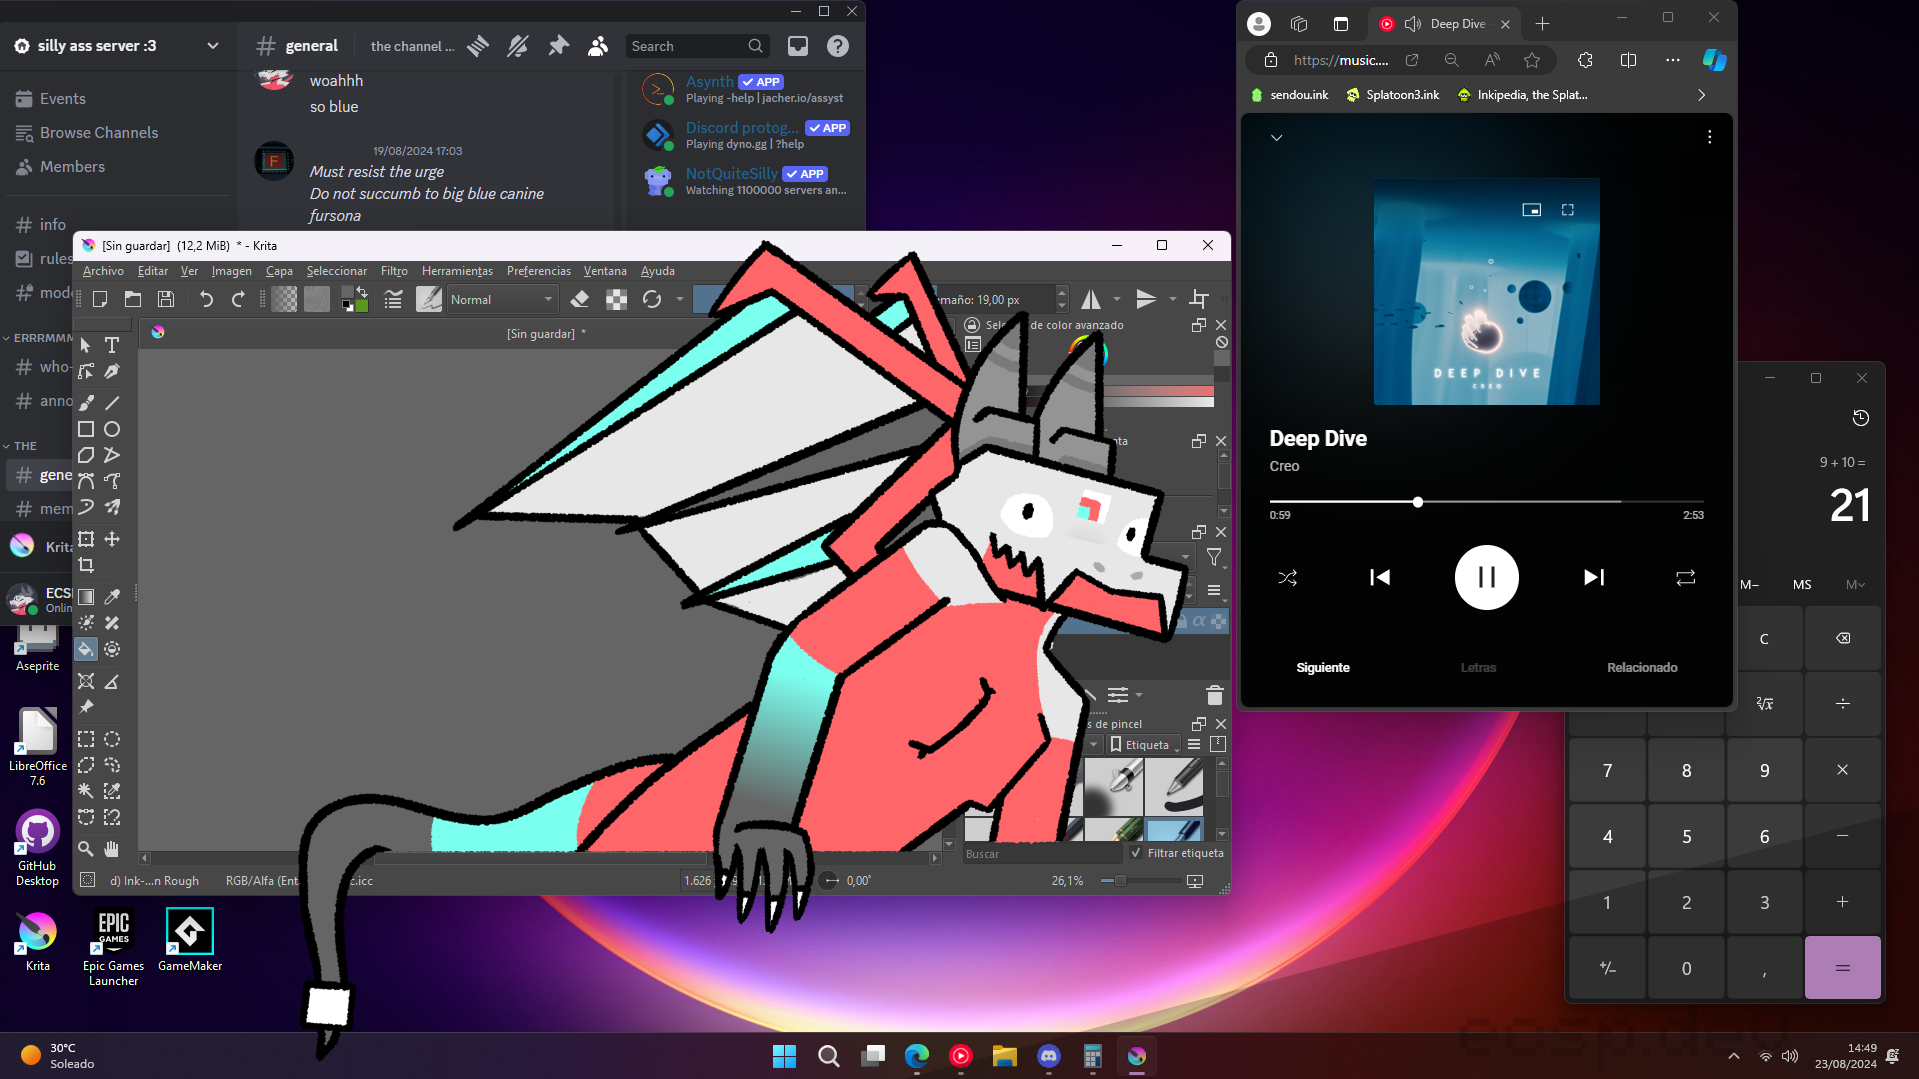The width and height of the screenshot is (1919, 1079).
Task: Open Browse Channels in Discord sidebar
Action: (98, 133)
